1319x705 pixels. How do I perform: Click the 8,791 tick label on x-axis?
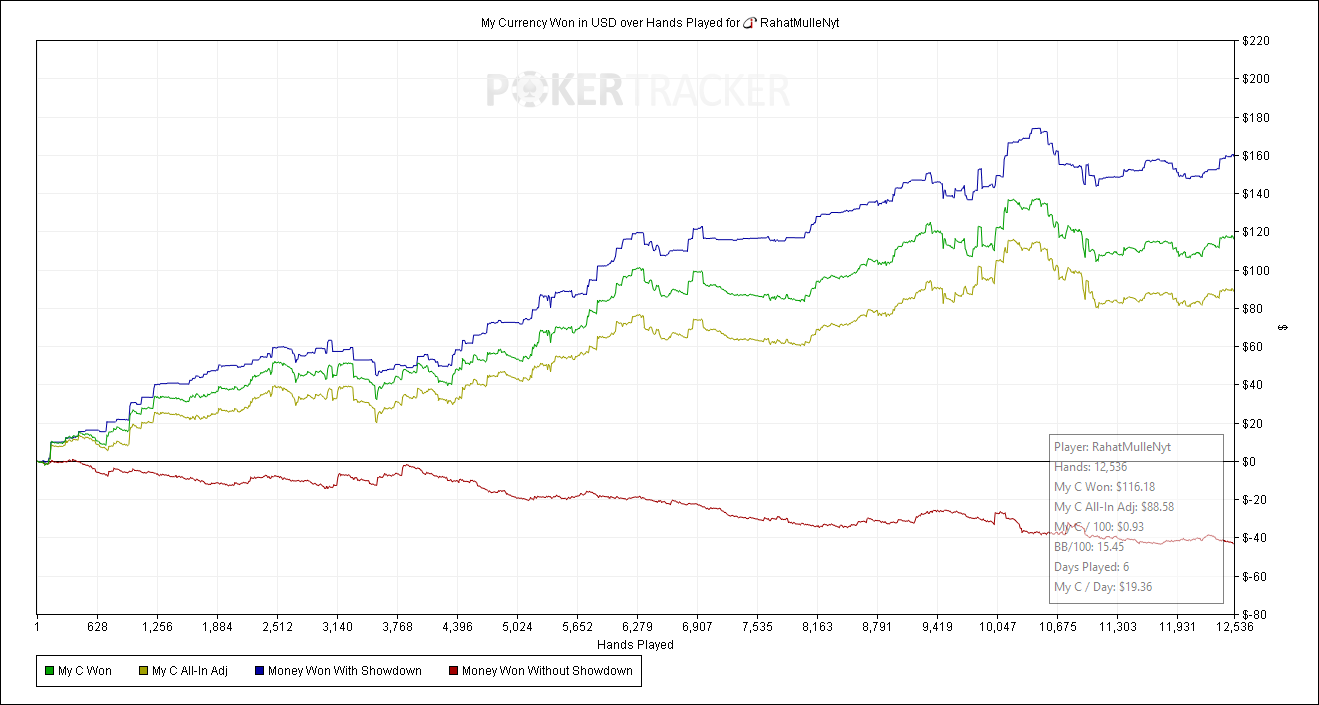tap(877, 627)
